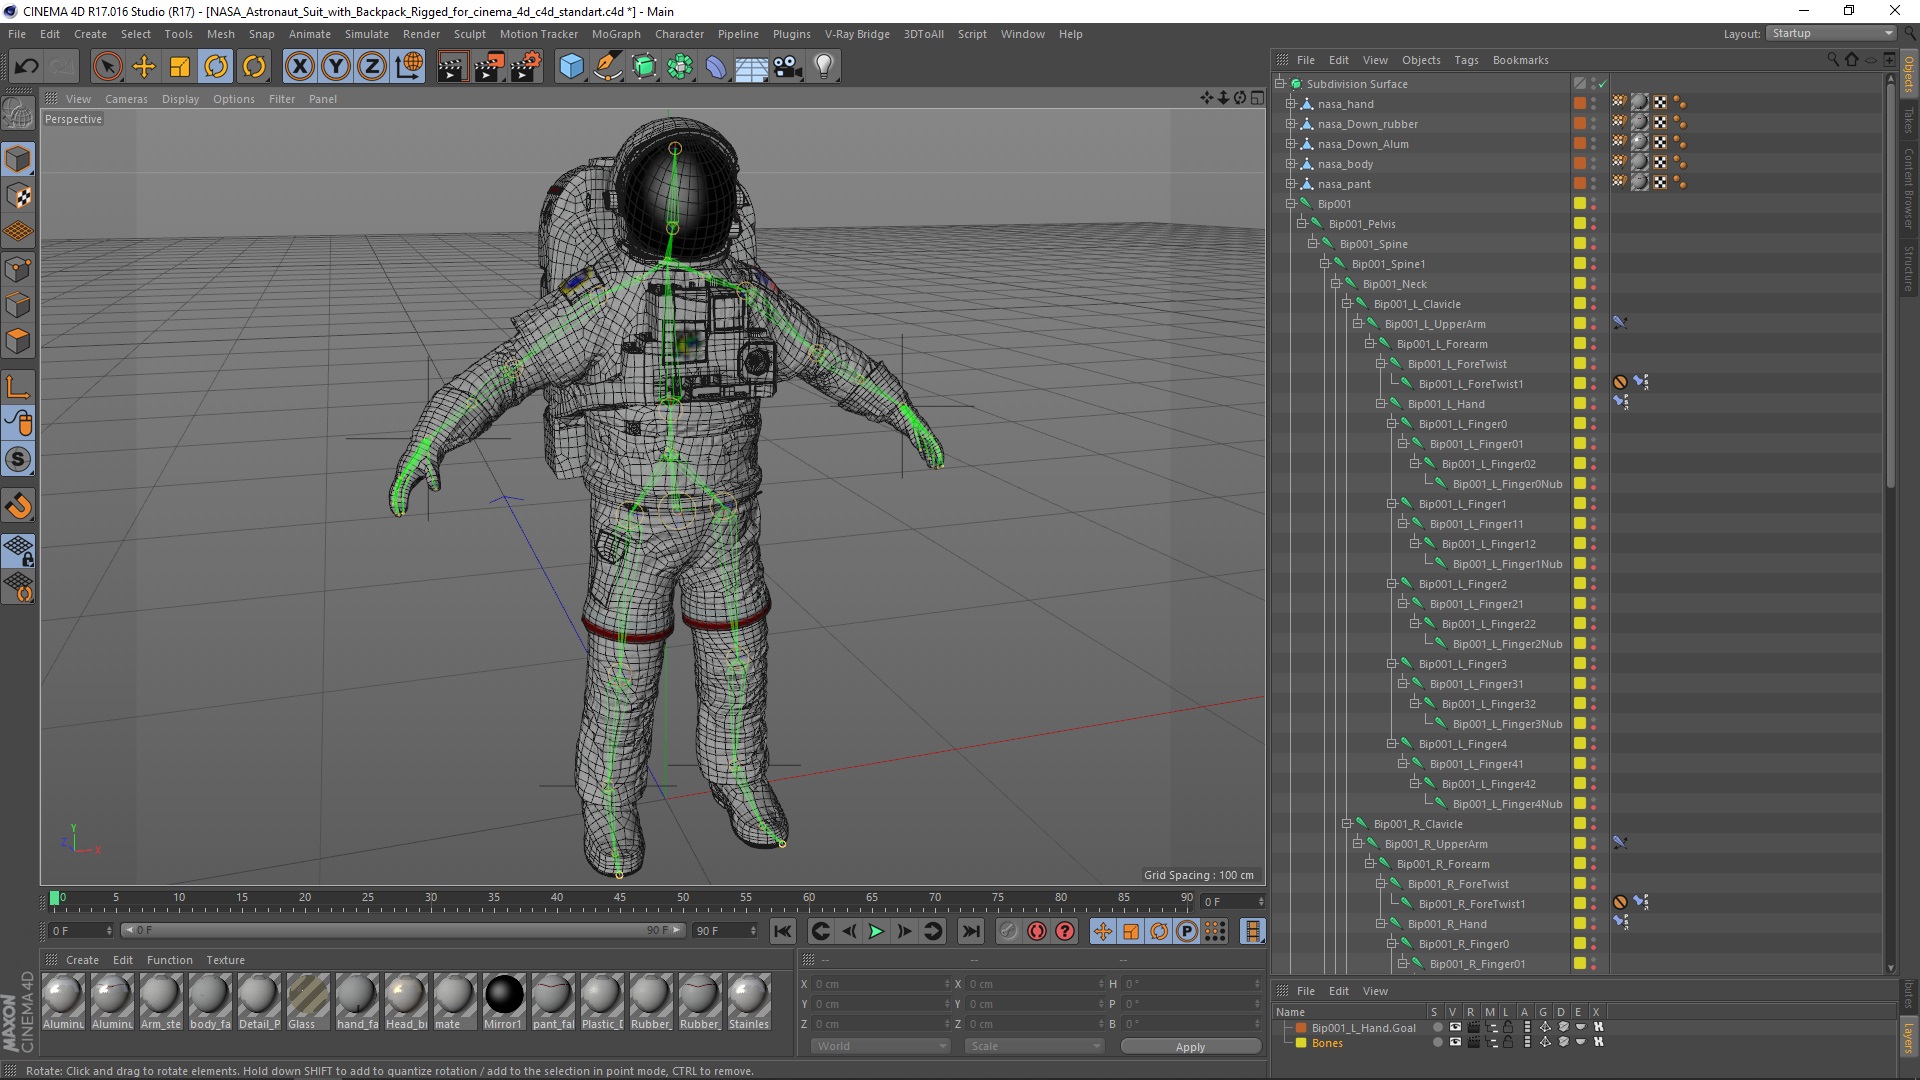The width and height of the screenshot is (1920, 1080).
Task: Open viewport Cameras menu
Action: (x=126, y=99)
